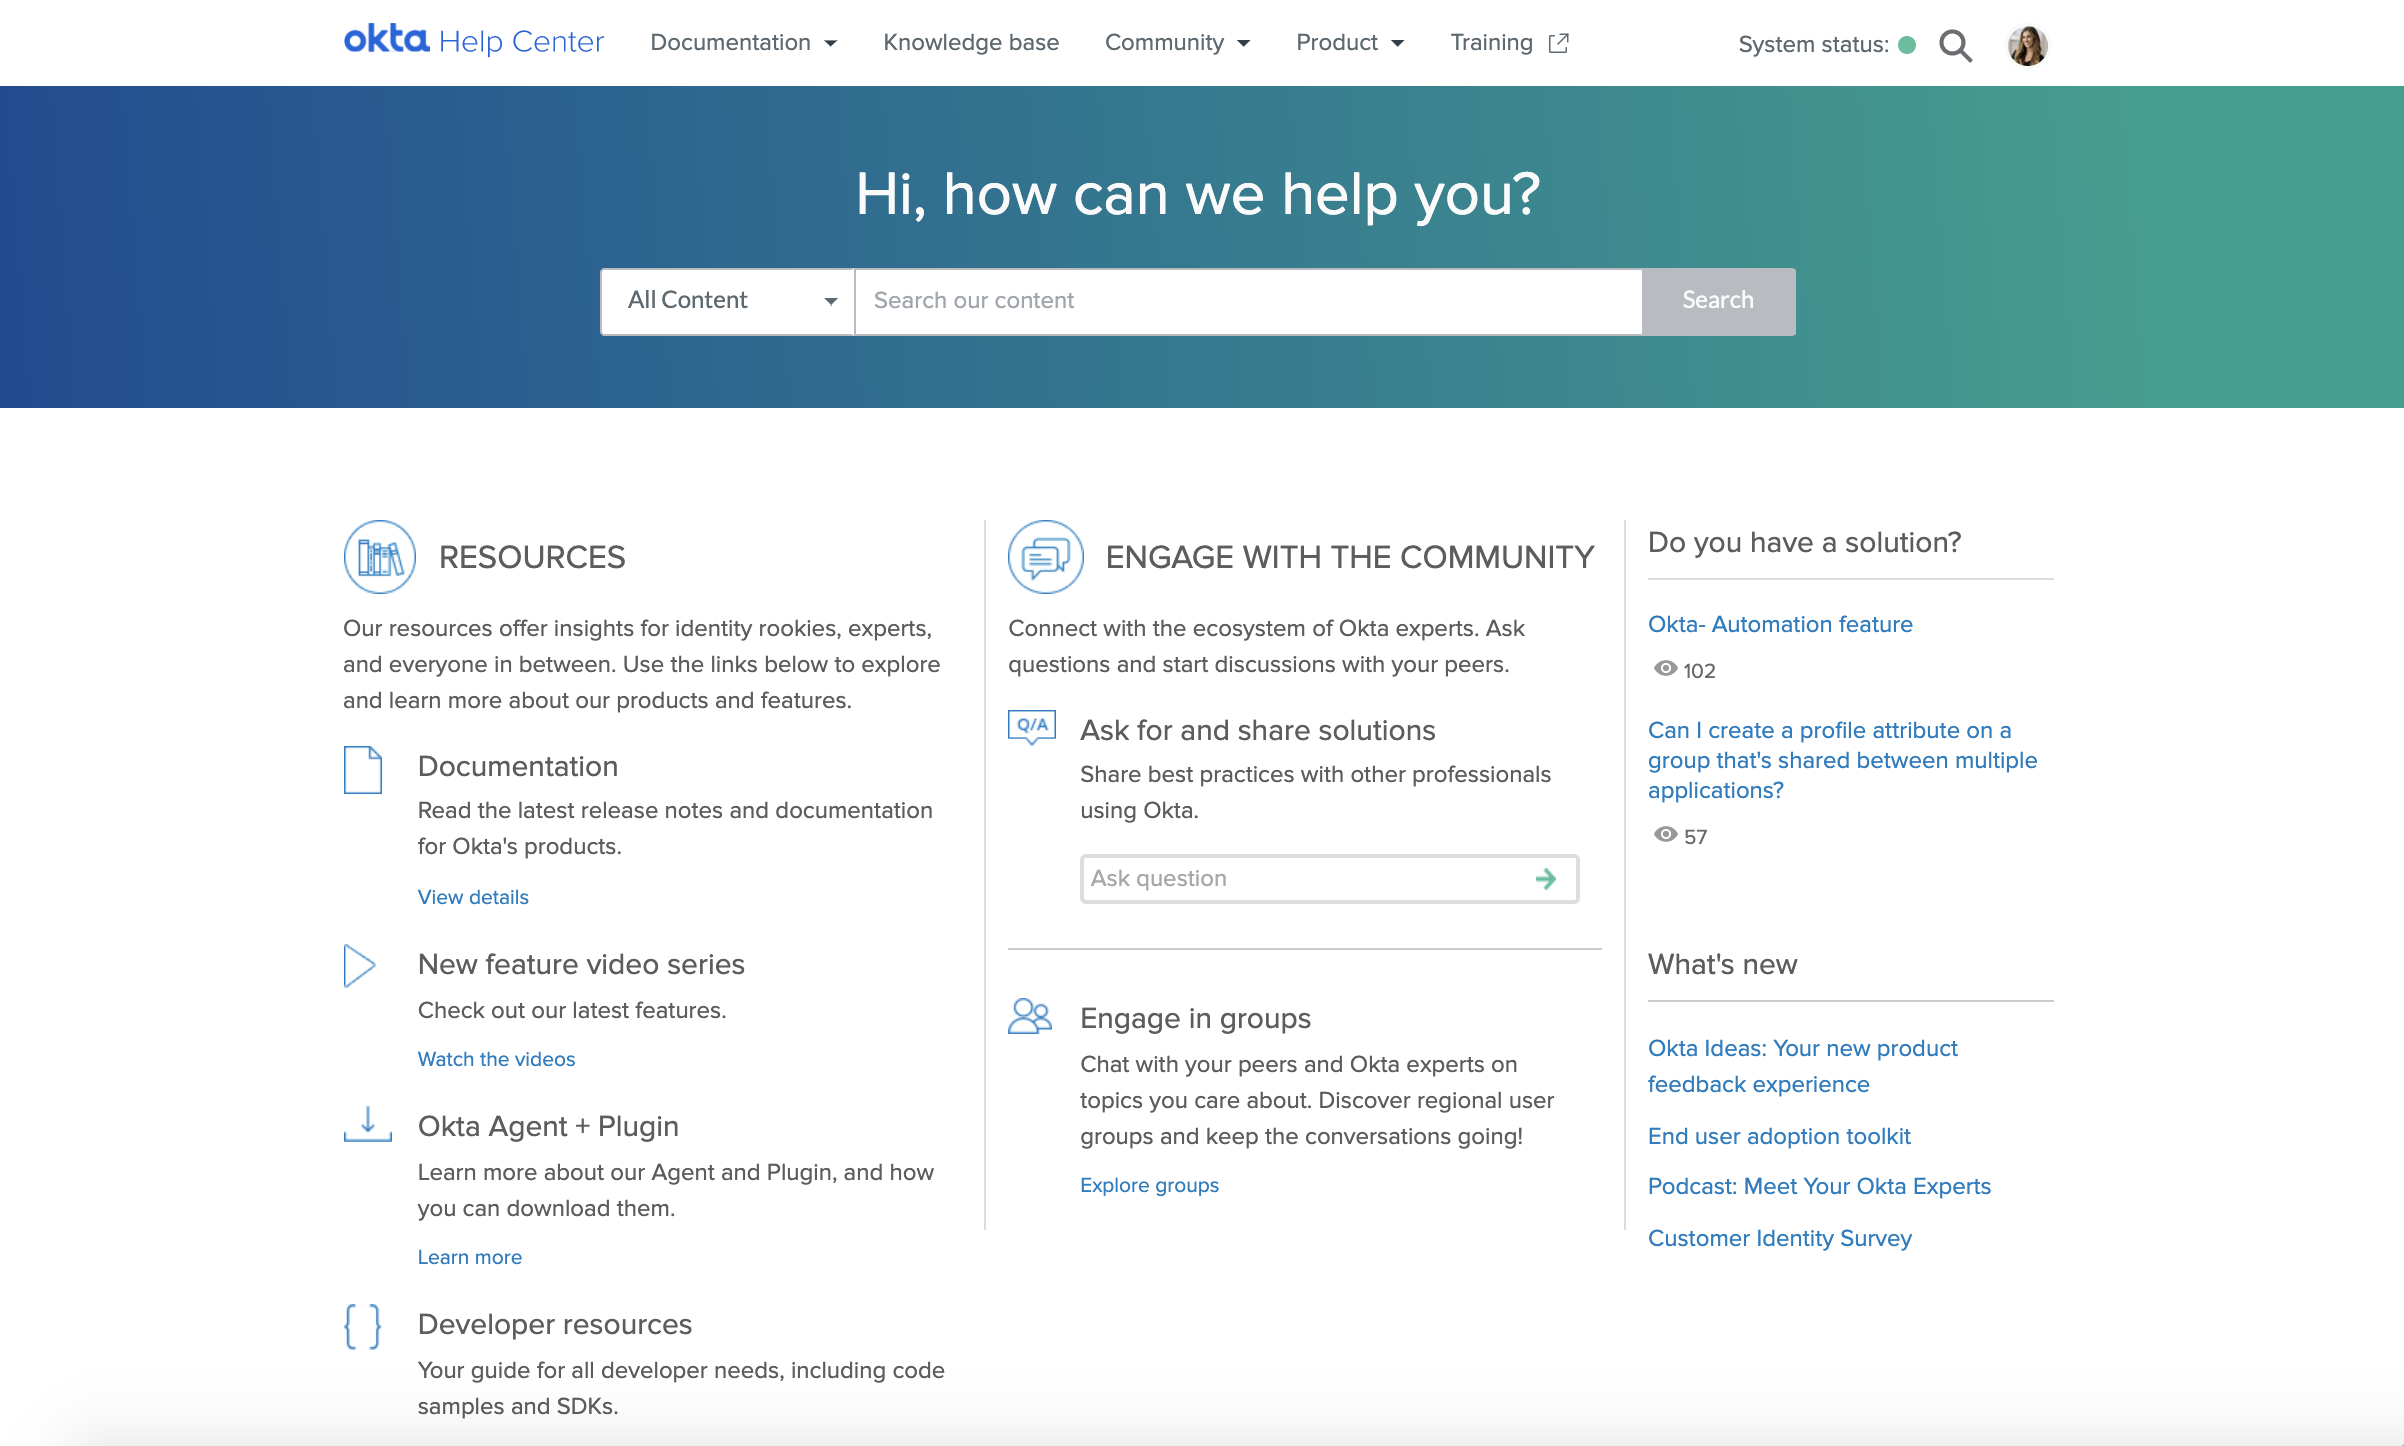This screenshot has height=1446, width=2404.
Task: Submit question with the green arrow
Action: 1546,879
